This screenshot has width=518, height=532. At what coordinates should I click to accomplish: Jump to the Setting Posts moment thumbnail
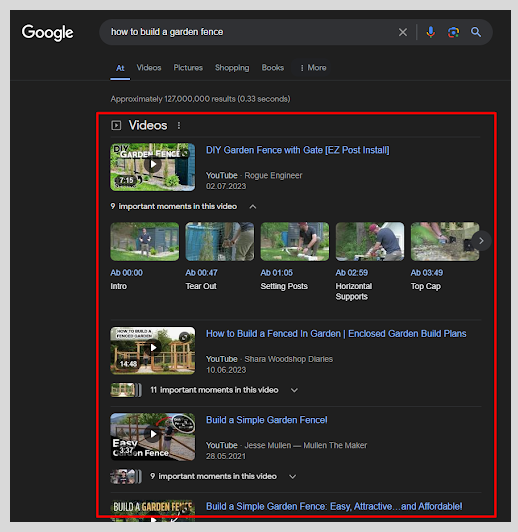point(295,242)
